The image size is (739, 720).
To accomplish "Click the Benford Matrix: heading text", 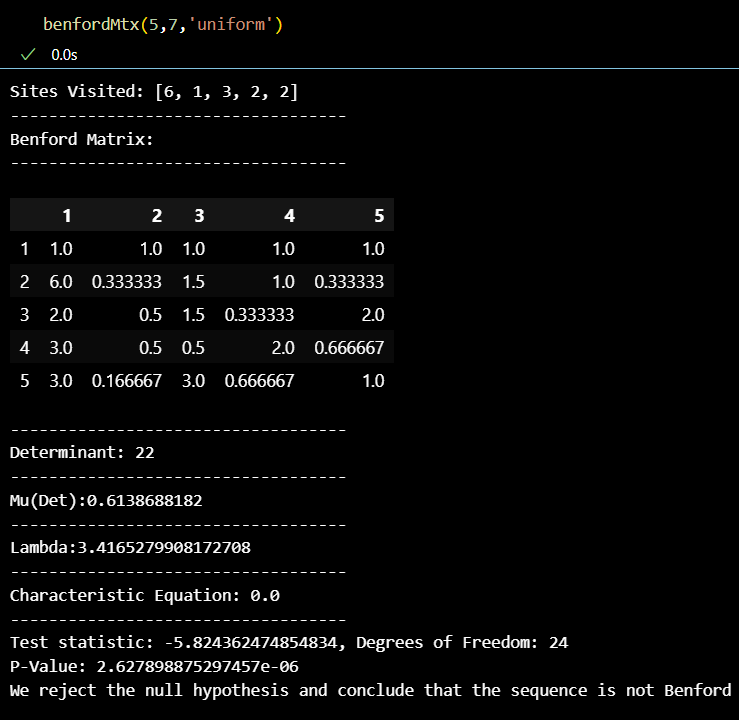I will click(x=82, y=139).
